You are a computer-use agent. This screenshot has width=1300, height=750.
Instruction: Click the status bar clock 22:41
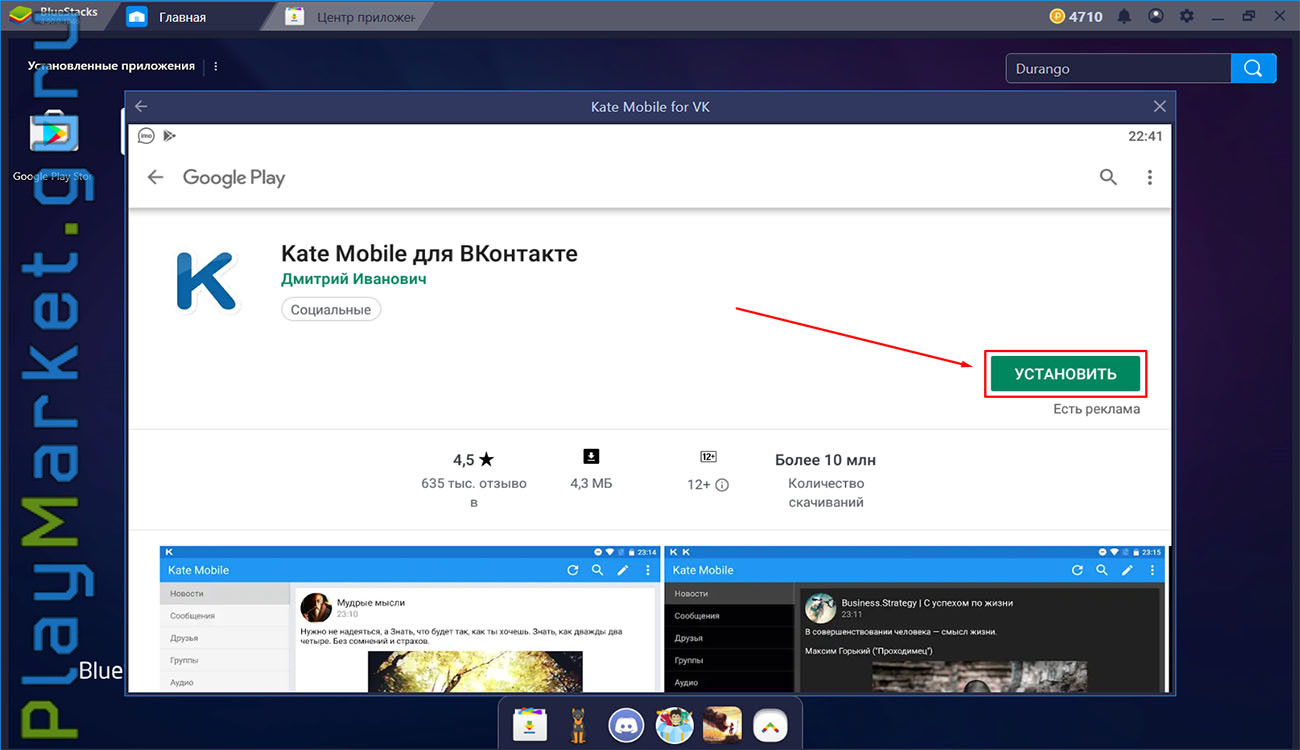1146,136
